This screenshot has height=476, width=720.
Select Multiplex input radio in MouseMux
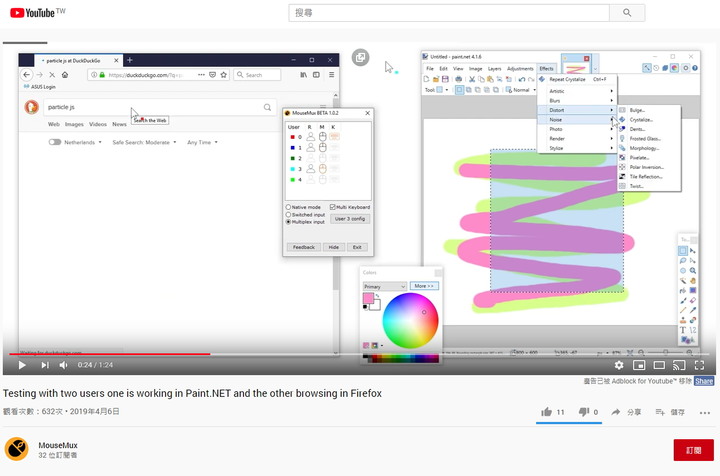288,222
